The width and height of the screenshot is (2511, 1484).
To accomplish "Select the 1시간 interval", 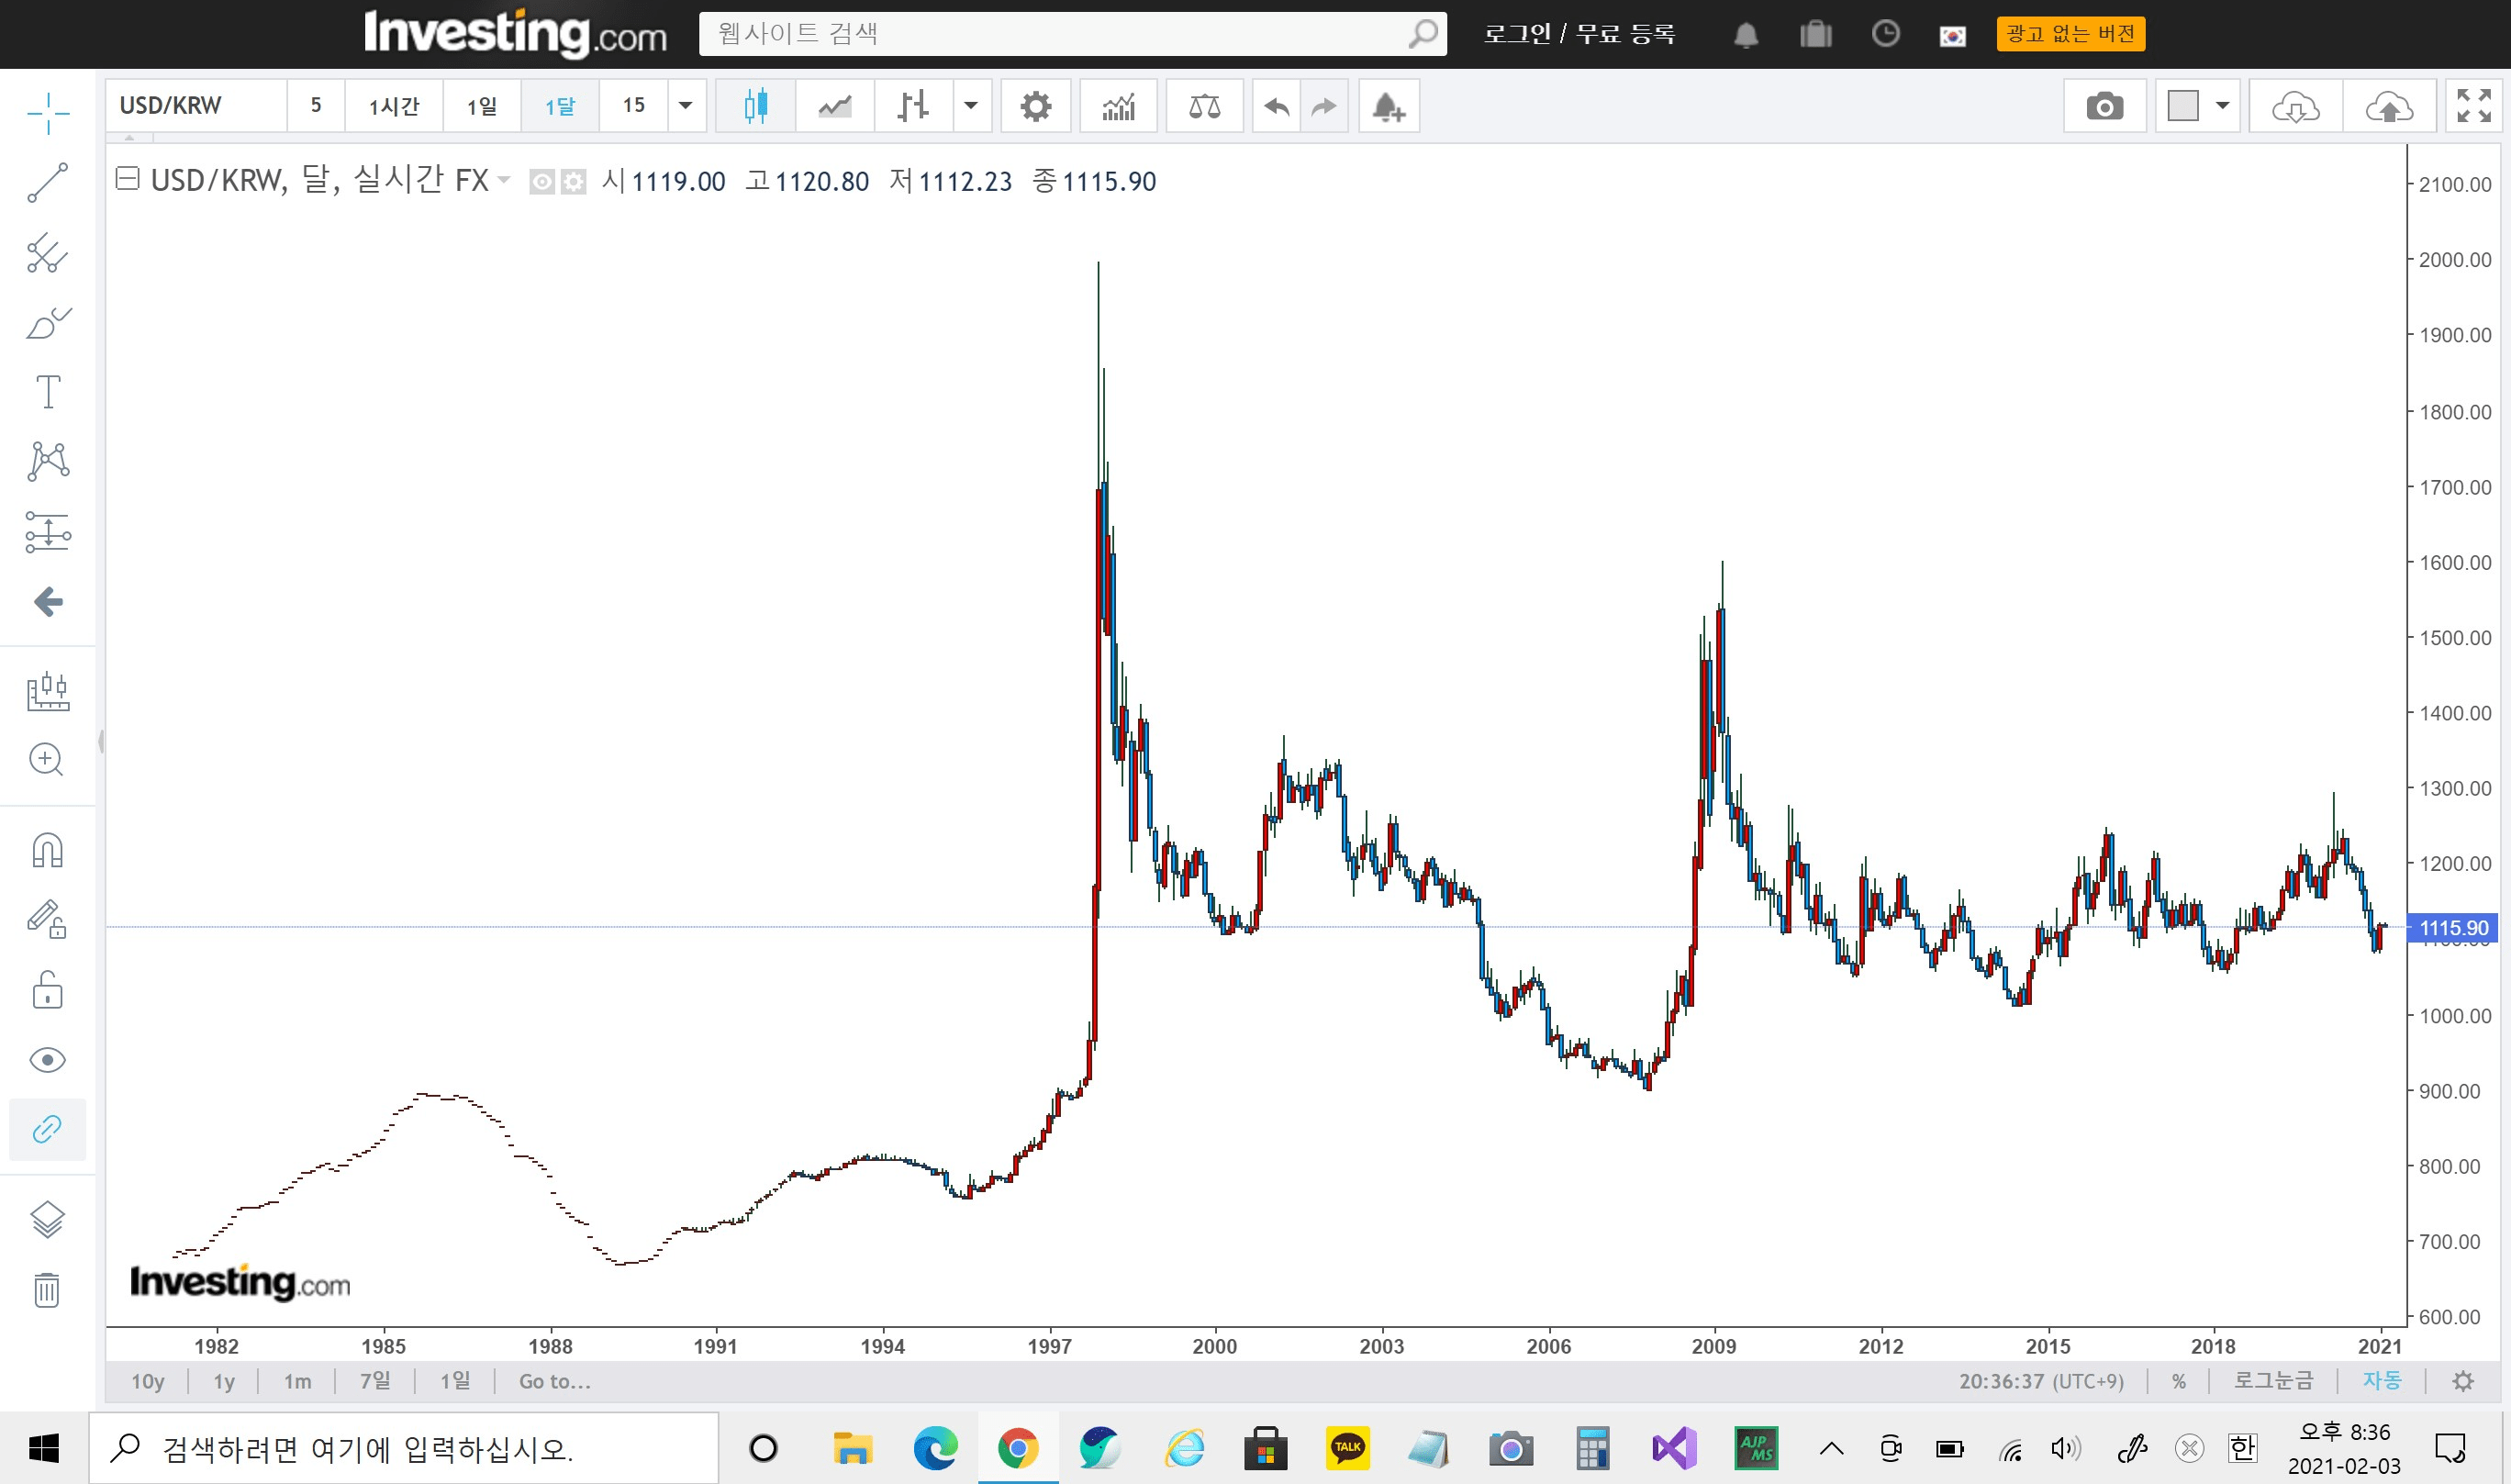I will [x=394, y=106].
